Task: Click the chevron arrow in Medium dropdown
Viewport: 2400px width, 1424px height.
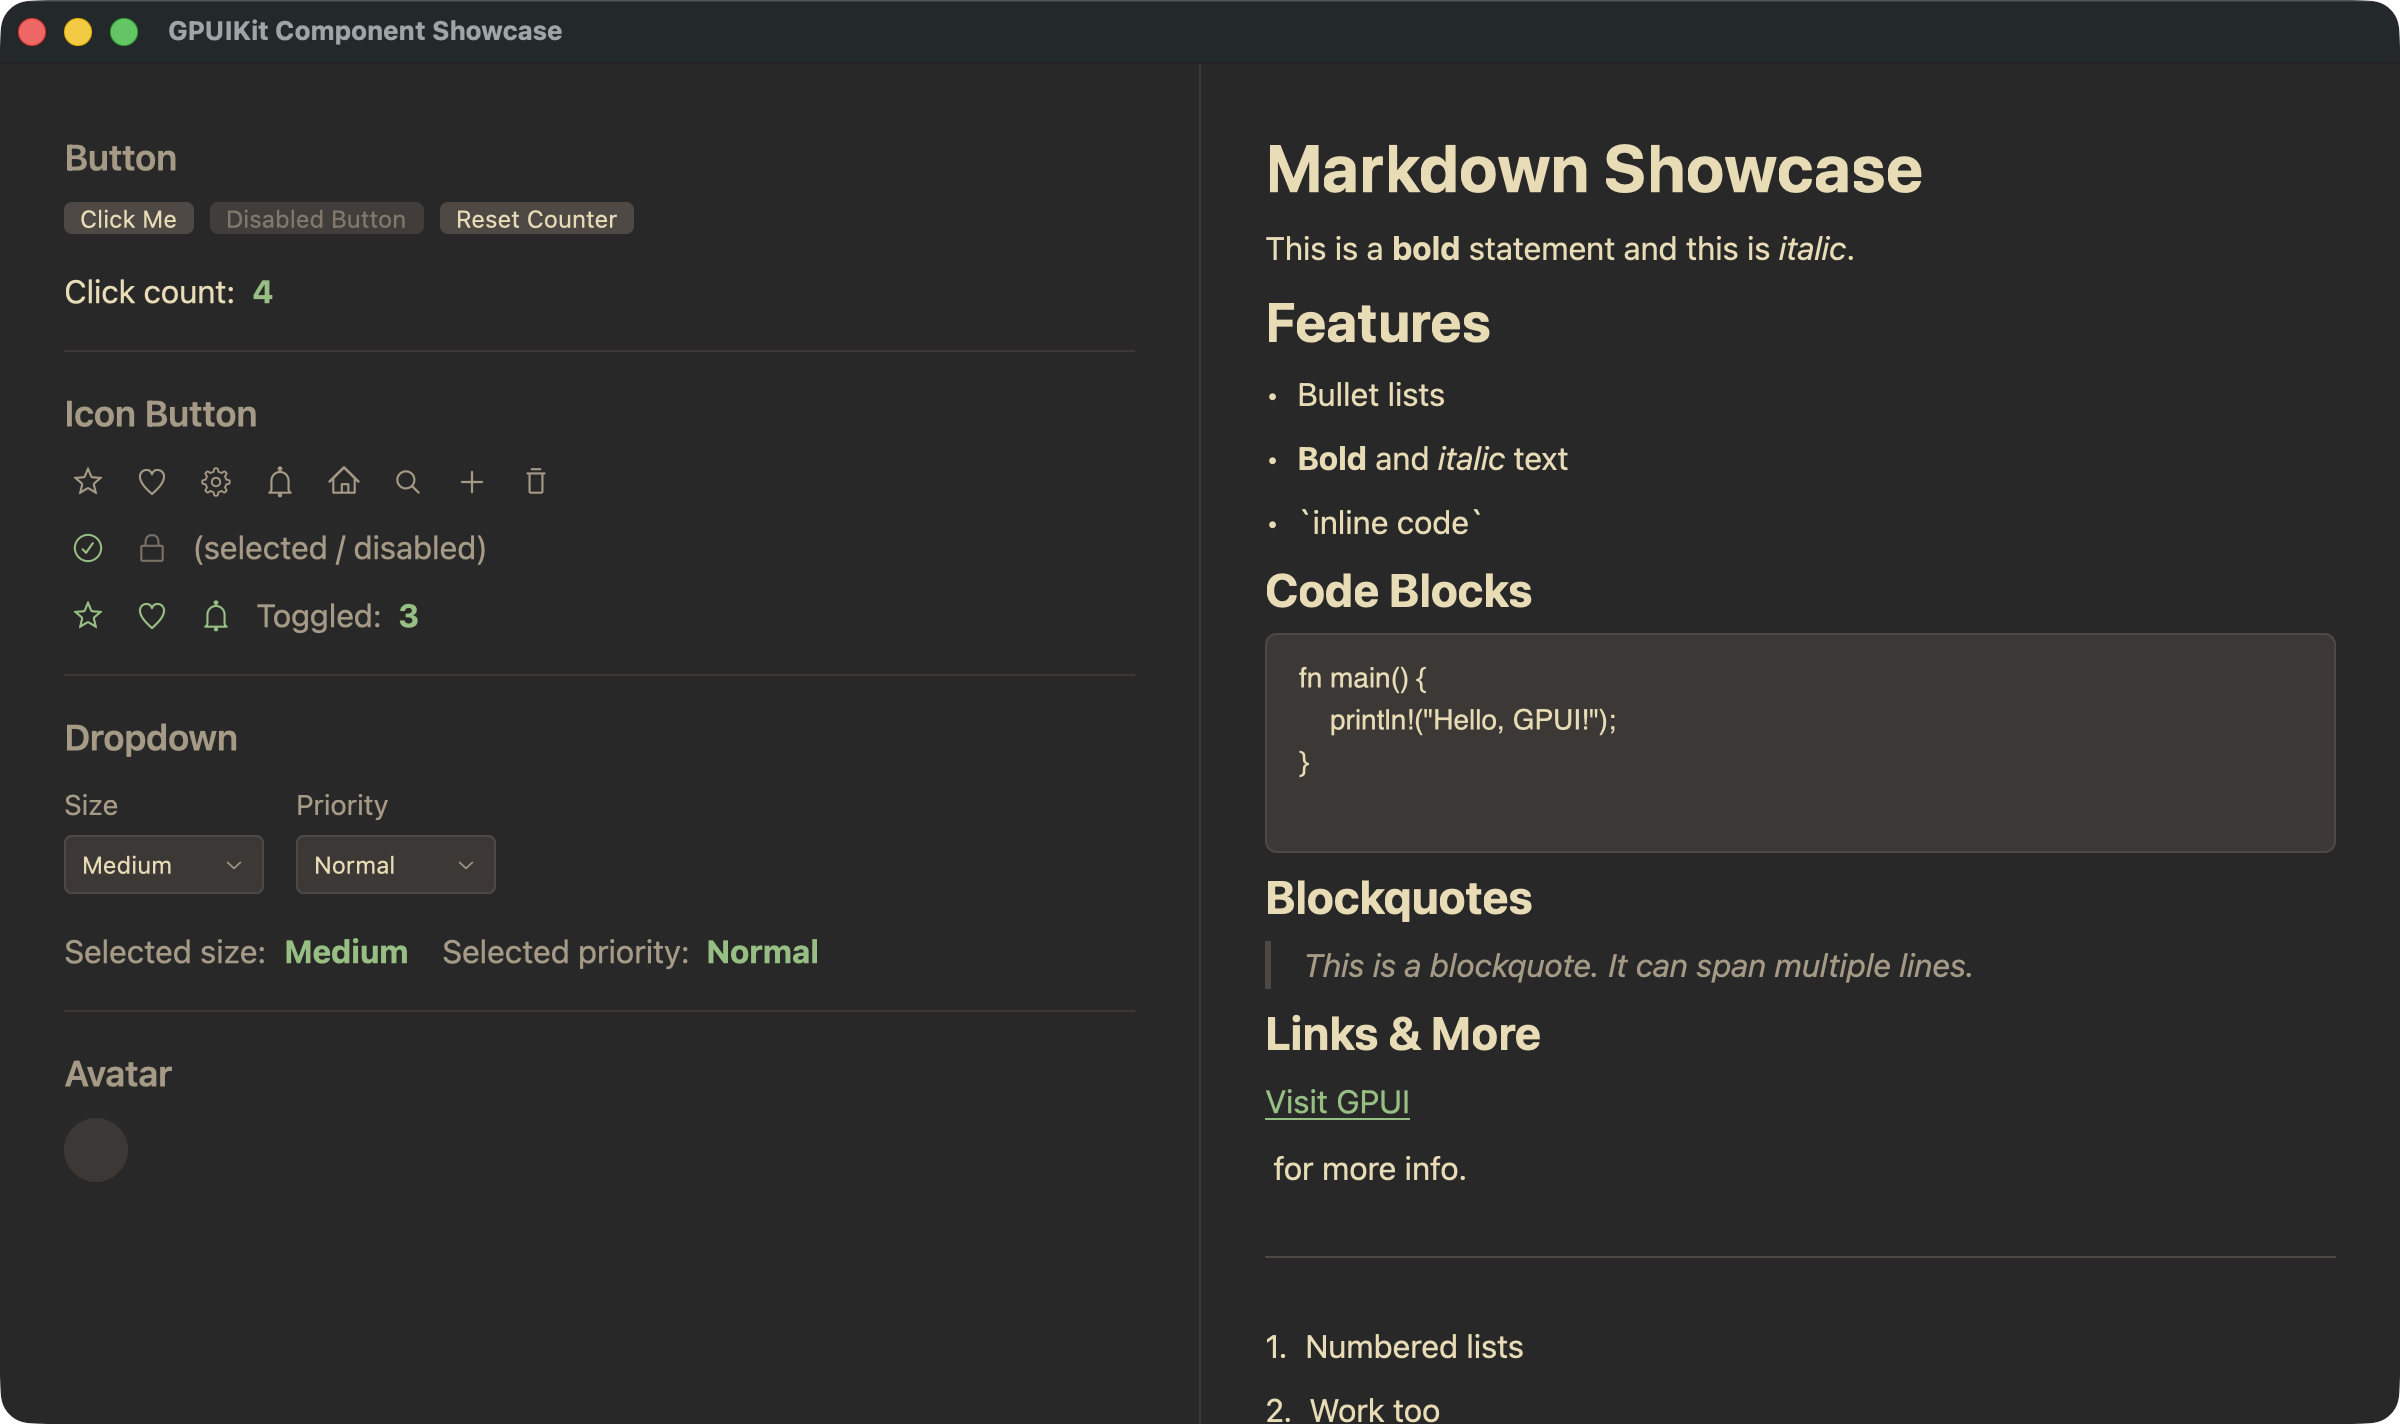Action: click(234, 865)
